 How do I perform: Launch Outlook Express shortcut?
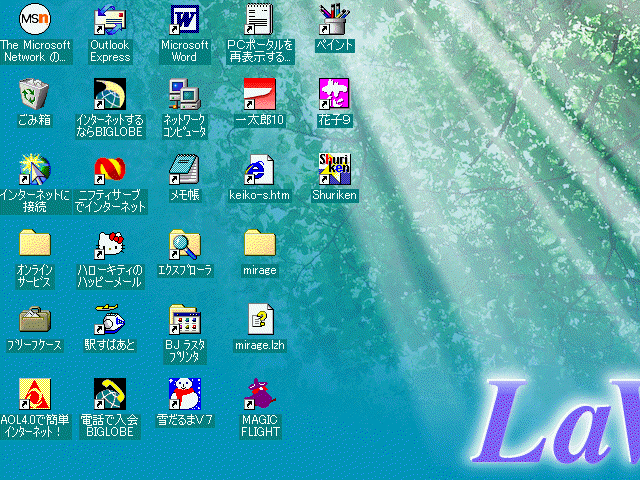[109, 19]
